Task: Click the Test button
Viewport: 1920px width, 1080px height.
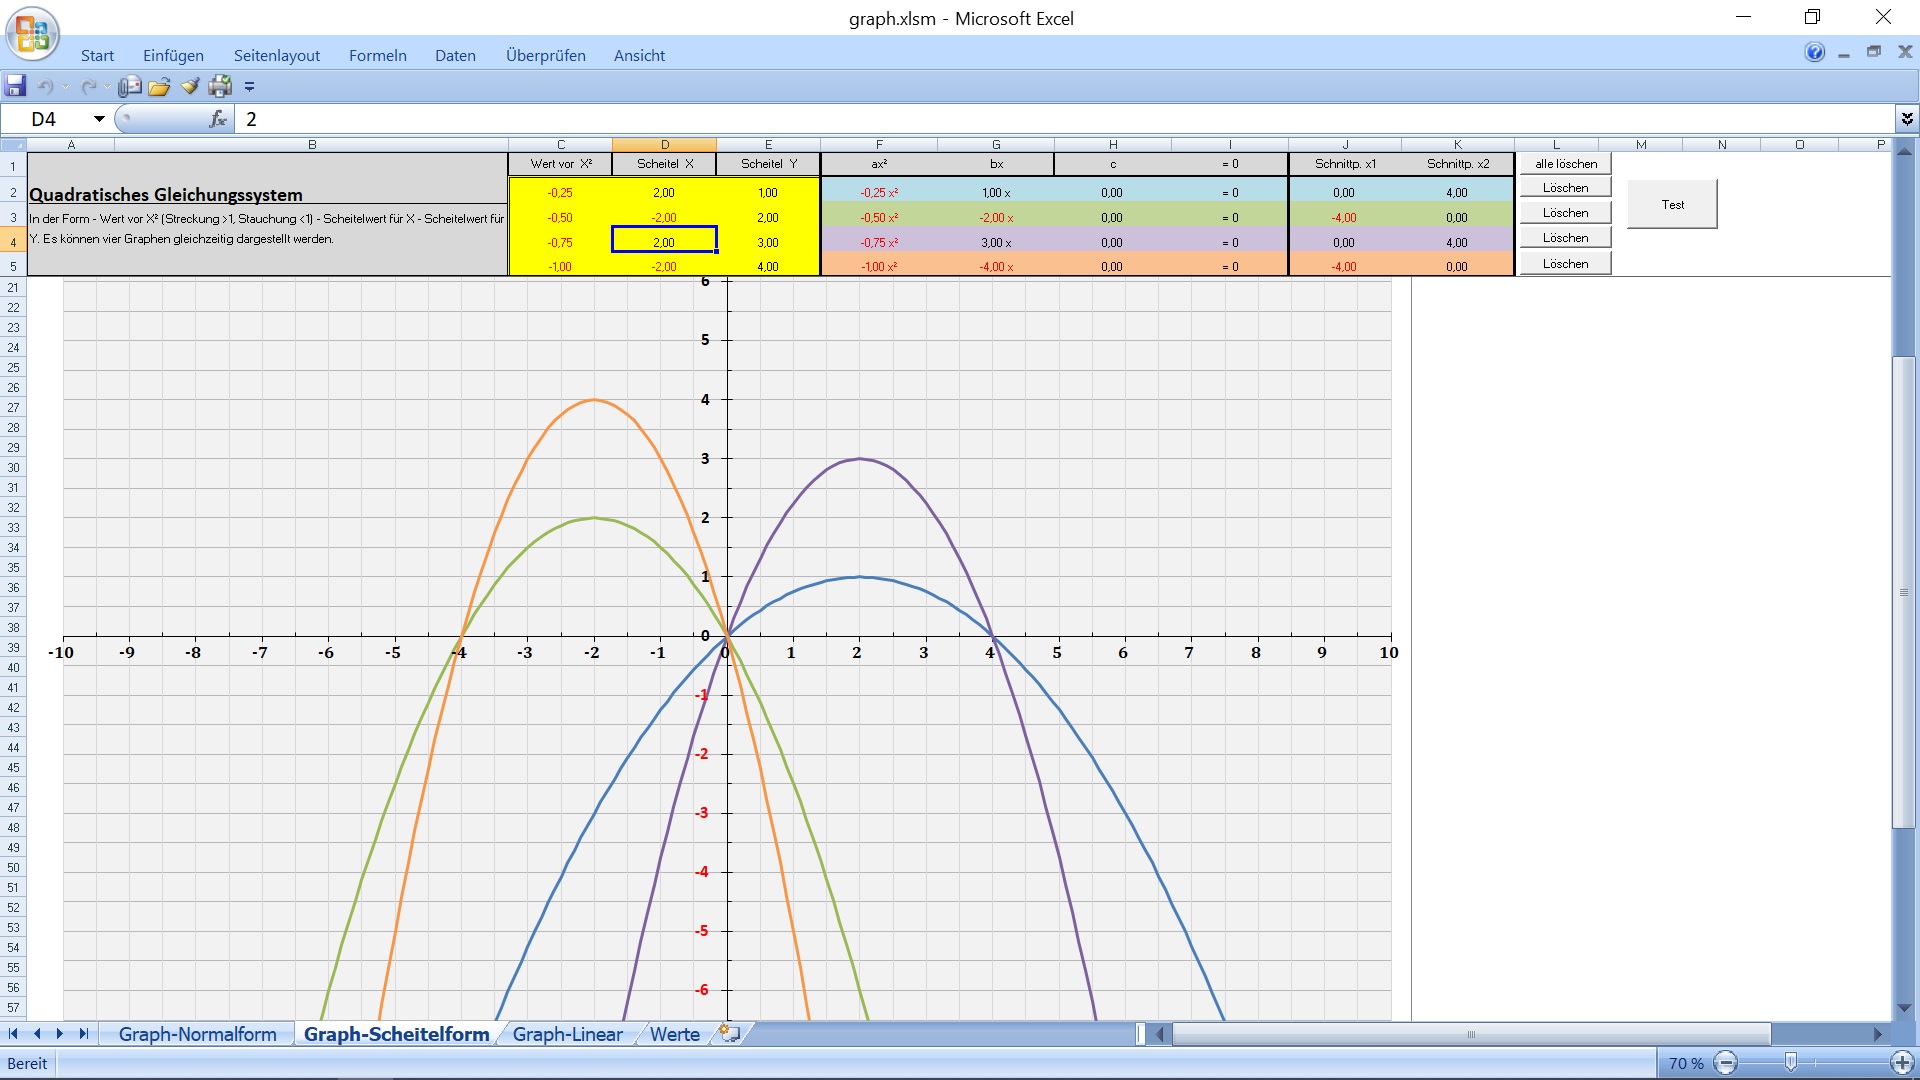Action: click(1672, 204)
